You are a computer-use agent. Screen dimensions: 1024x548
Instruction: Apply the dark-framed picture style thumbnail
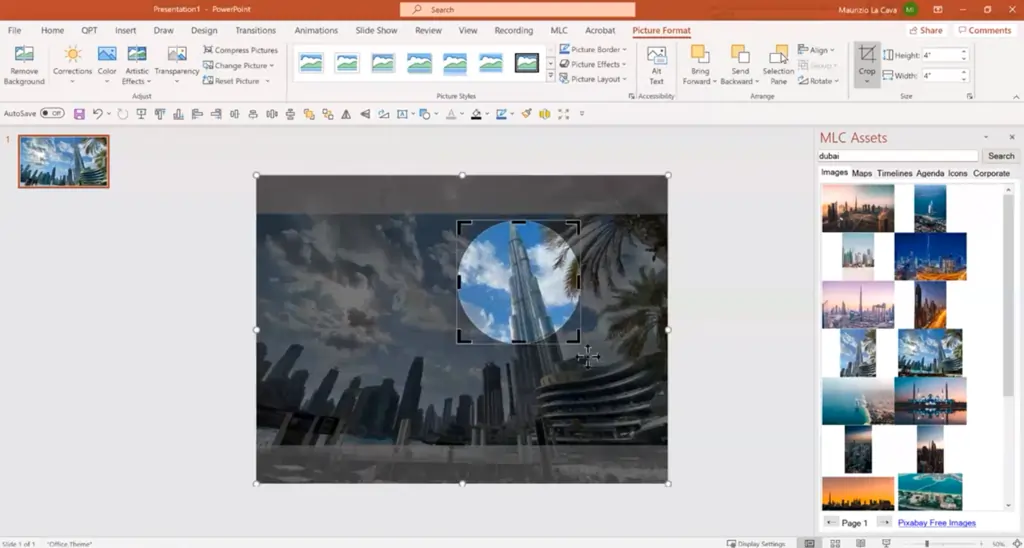[526, 63]
